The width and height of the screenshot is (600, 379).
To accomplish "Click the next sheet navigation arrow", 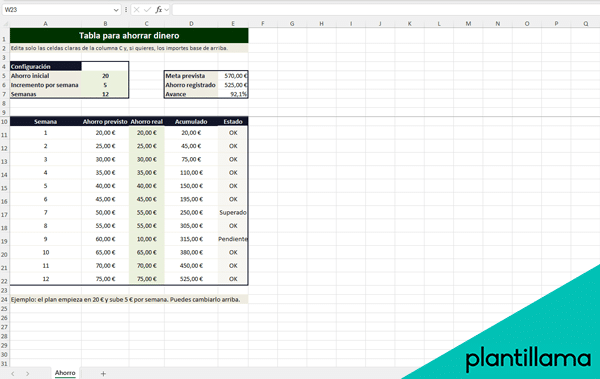I will click(x=28, y=373).
